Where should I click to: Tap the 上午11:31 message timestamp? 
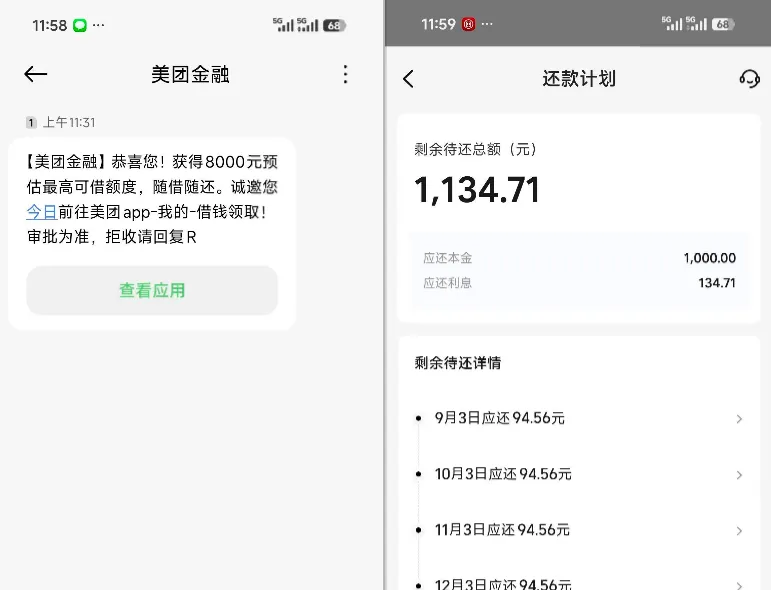coord(69,122)
